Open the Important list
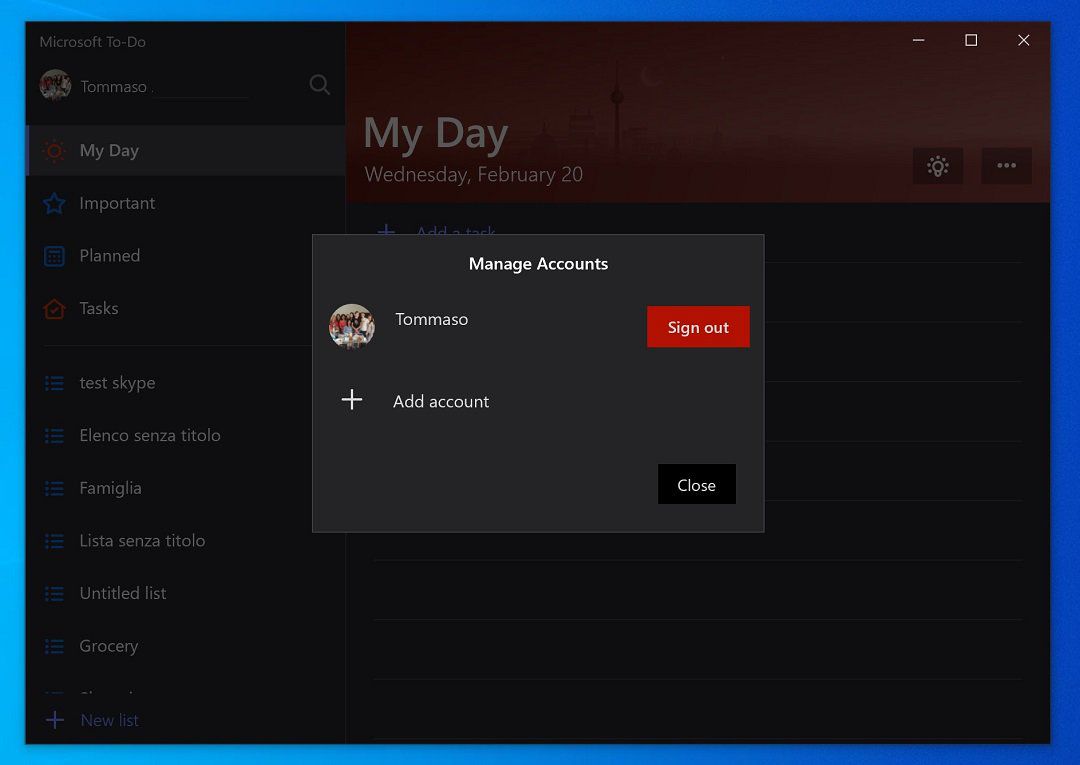Screen dimensions: 1080x765 [185, 203]
